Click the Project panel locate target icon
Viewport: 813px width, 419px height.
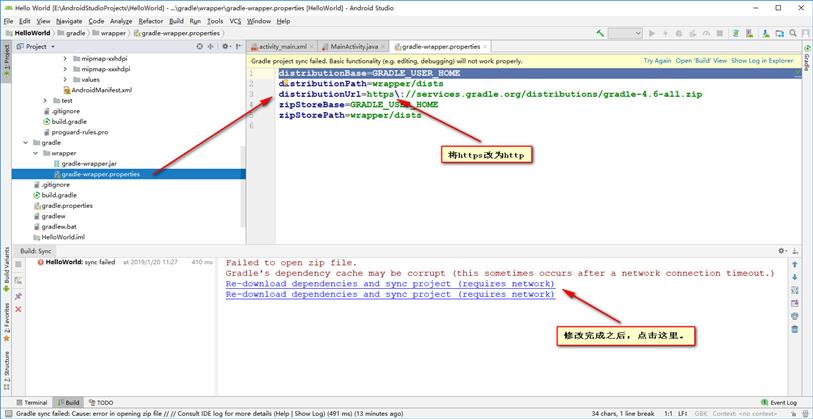(x=200, y=46)
